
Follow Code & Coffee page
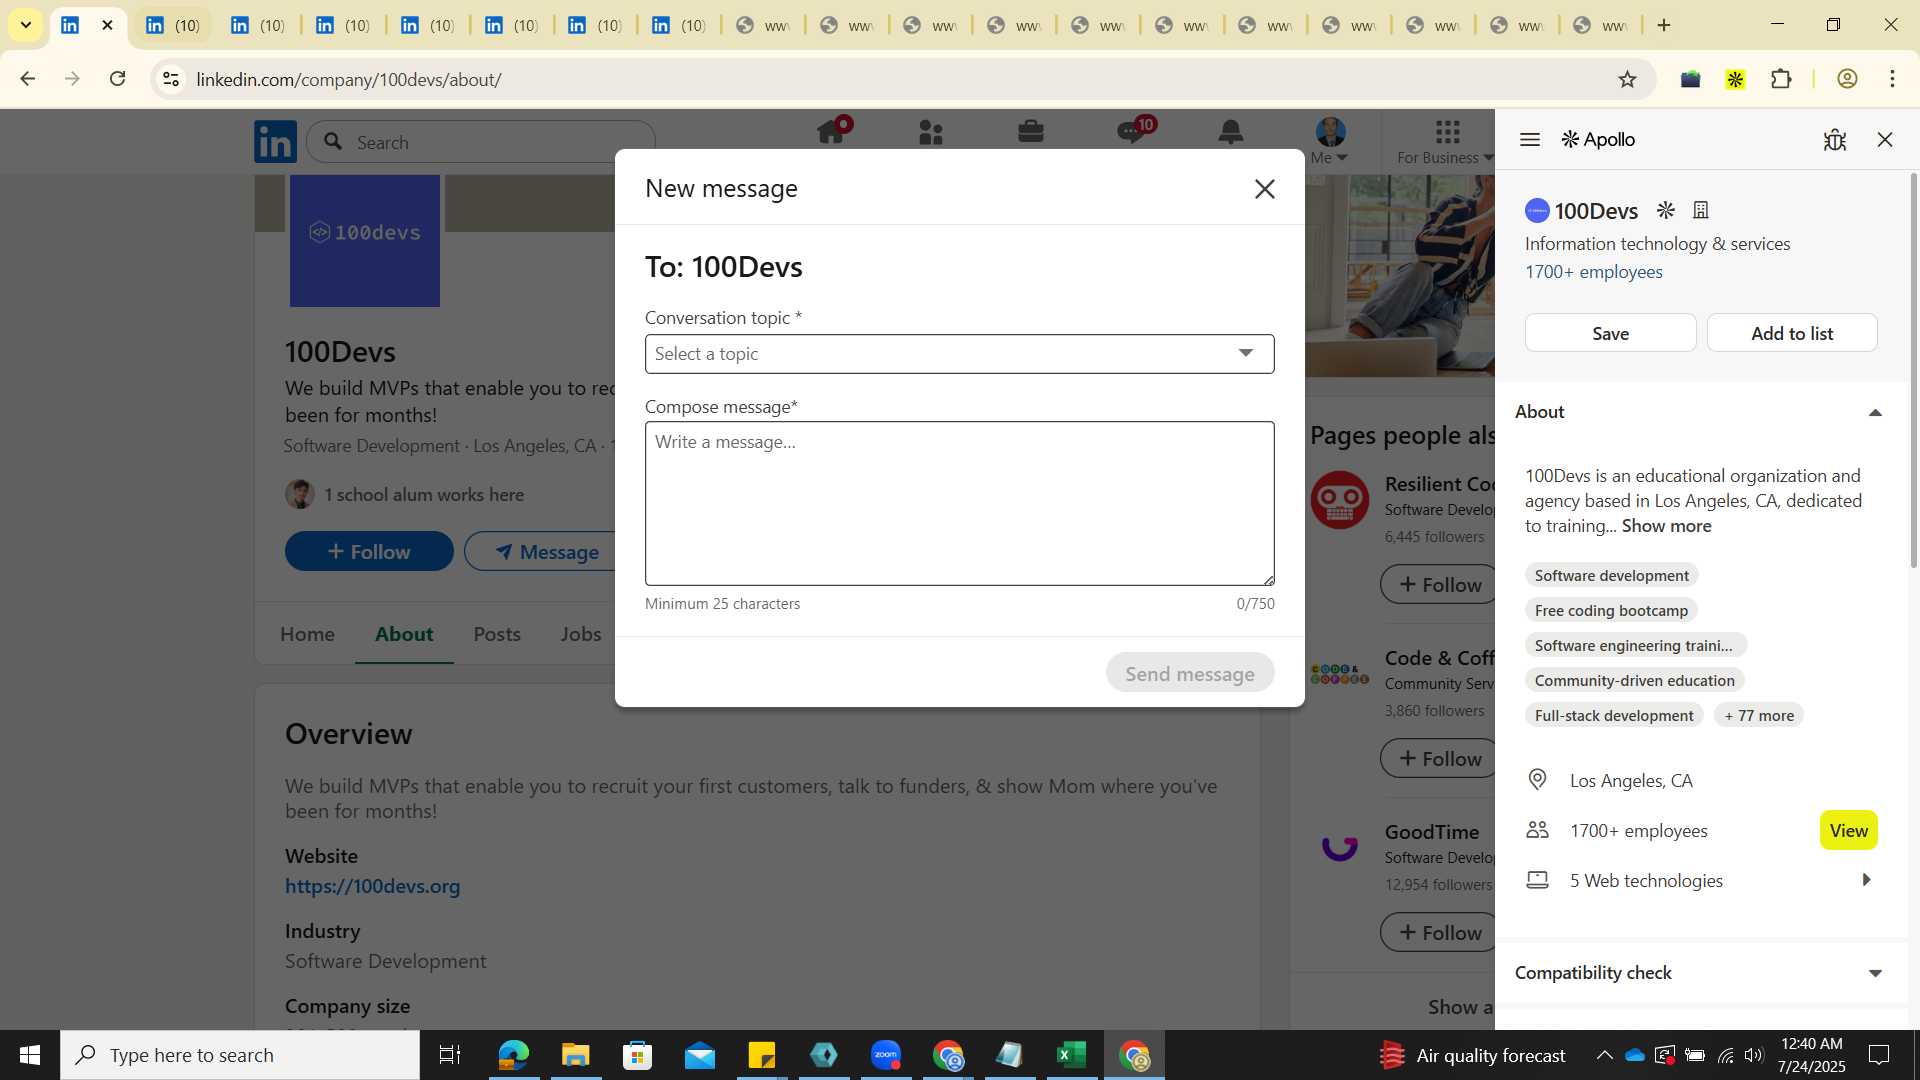click(x=1438, y=758)
